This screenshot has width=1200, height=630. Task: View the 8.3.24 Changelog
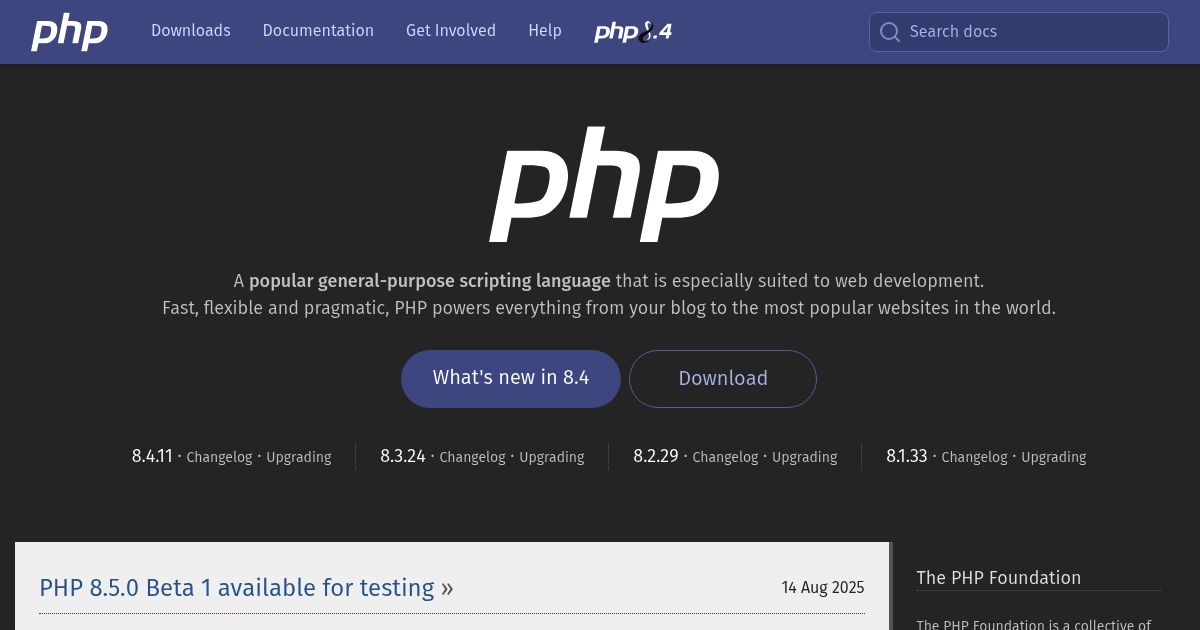click(x=472, y=457)
